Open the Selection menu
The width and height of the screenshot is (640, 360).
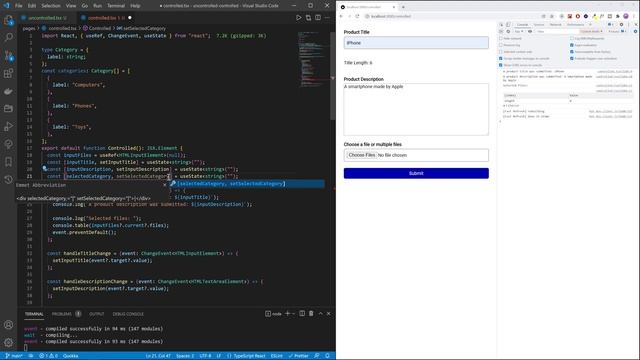pos(51,6)
